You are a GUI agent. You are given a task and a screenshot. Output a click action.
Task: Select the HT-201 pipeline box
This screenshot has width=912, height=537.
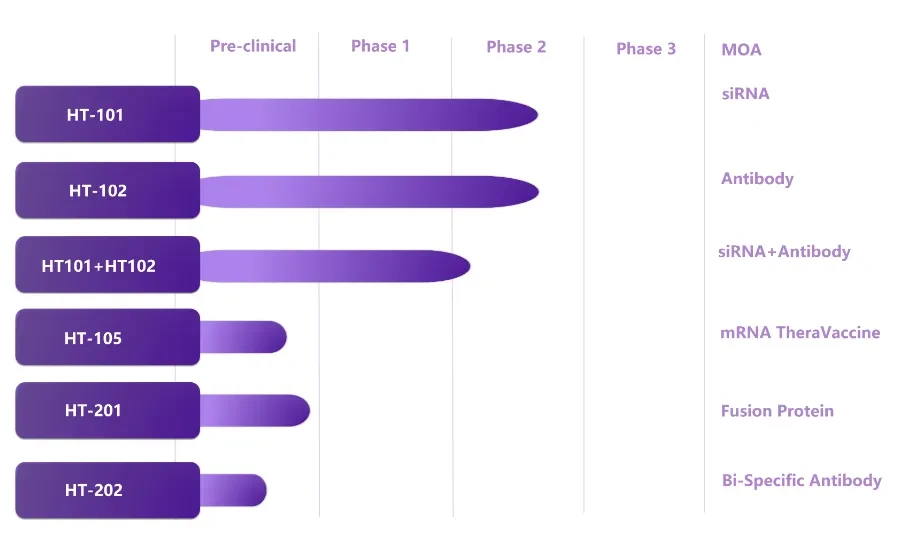pos(108,410)
